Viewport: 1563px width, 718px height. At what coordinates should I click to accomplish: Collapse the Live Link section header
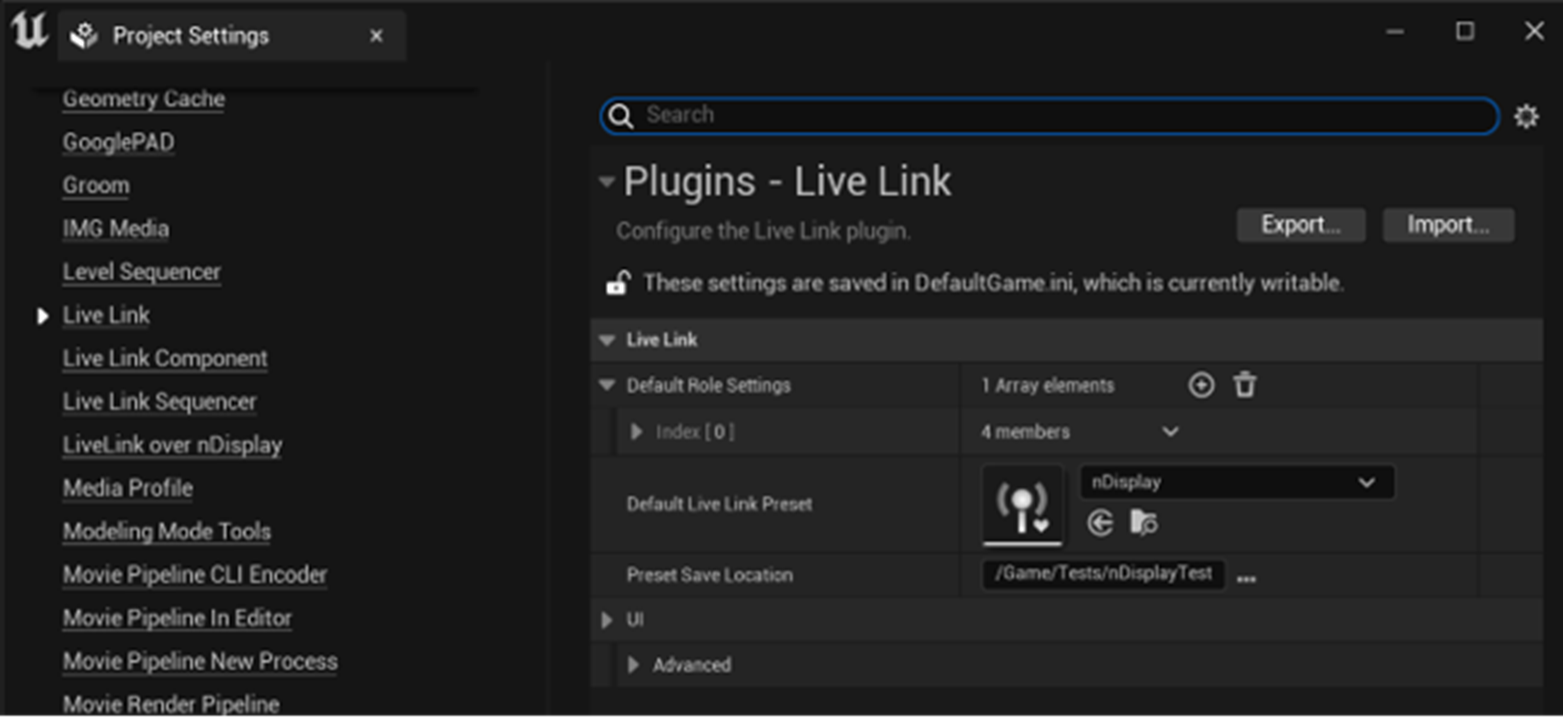pos(606,340)
